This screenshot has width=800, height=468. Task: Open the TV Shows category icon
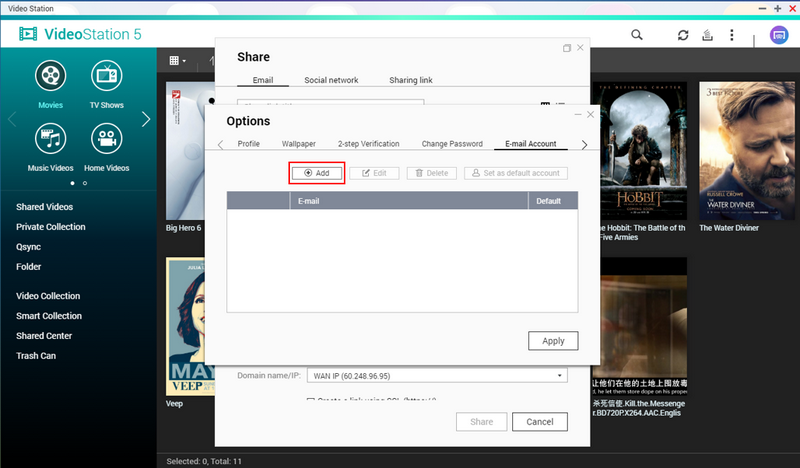pyautogui.click(x=106, y=76)
